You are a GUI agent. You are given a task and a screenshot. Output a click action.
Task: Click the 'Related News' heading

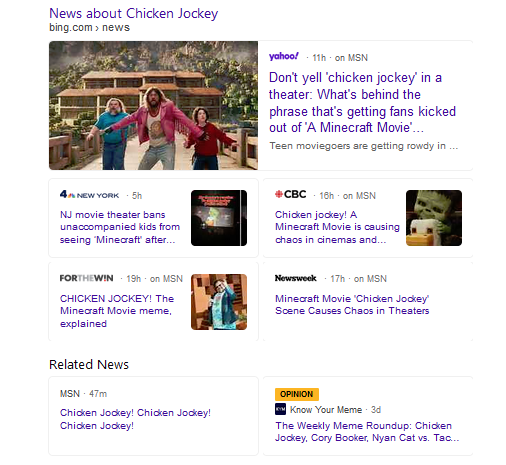point(89,365)
